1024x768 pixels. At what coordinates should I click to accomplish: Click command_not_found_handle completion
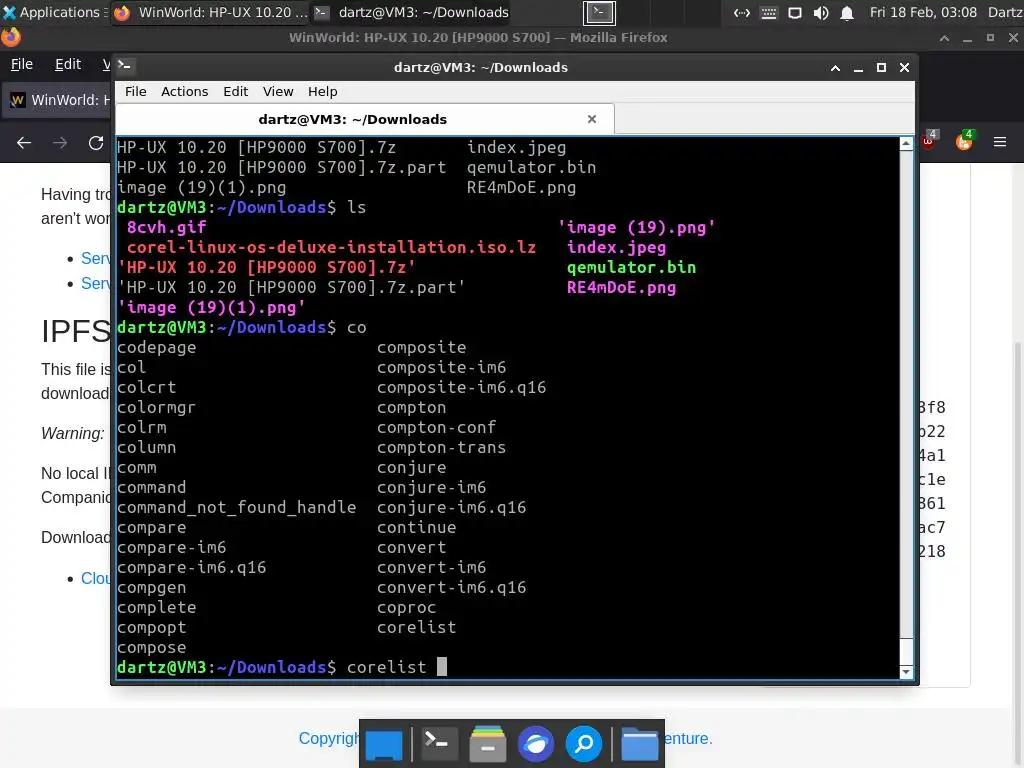click(236, 507)
